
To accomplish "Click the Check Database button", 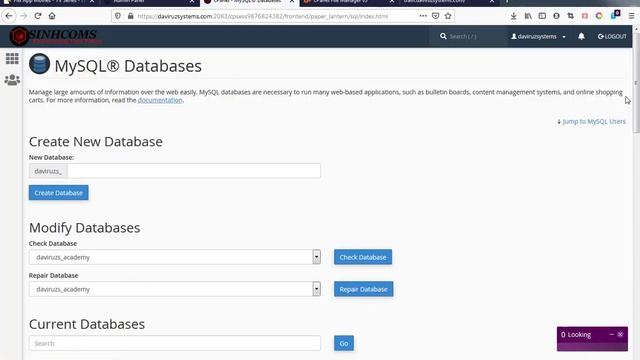I will tap(363, 257).
